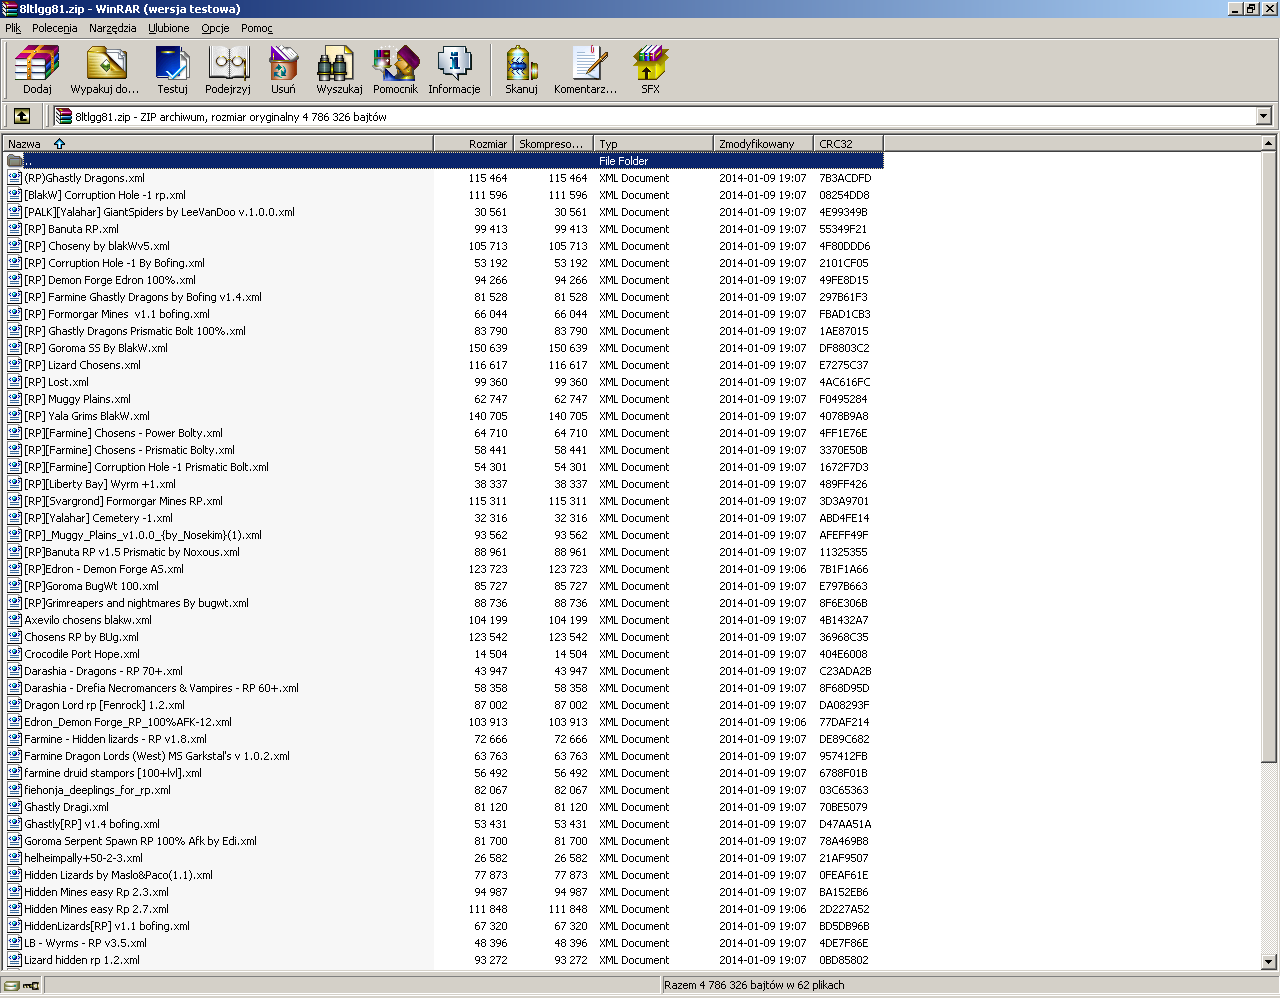Open the Narzędzia menu
This screenshot has height=998, width=1280.
tap(112, 28)
